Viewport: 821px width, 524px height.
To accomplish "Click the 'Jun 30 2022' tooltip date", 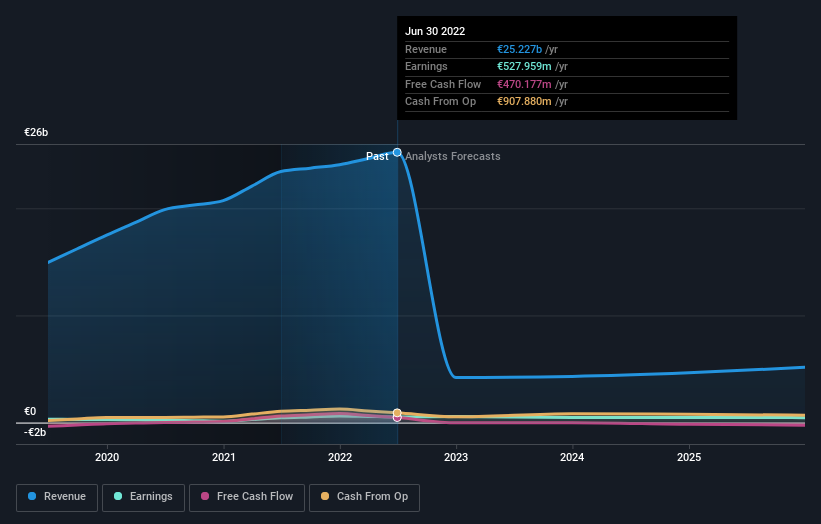I will click(435, 31).
